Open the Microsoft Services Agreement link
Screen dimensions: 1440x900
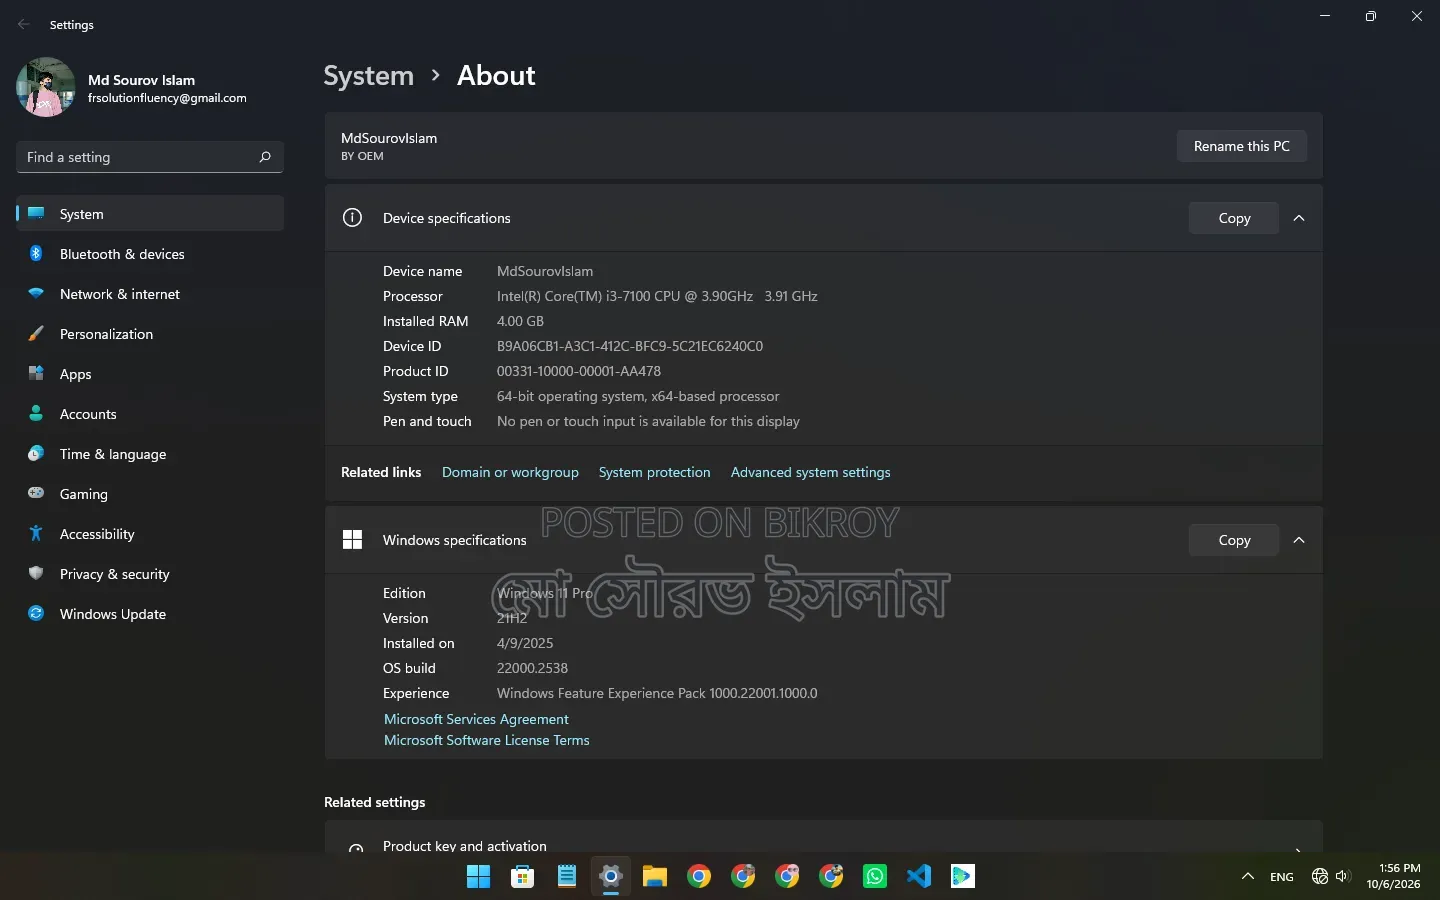476,719
